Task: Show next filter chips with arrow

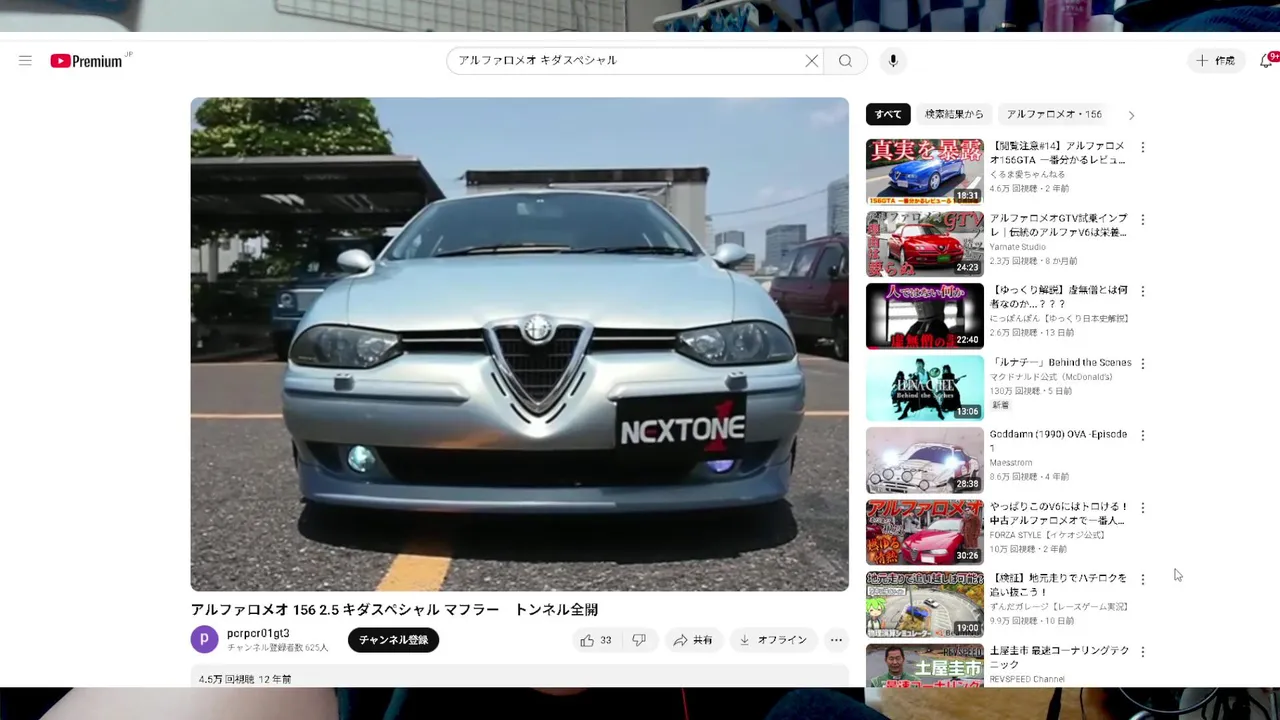Action: pyautogui.click(x=1131, y=115)
